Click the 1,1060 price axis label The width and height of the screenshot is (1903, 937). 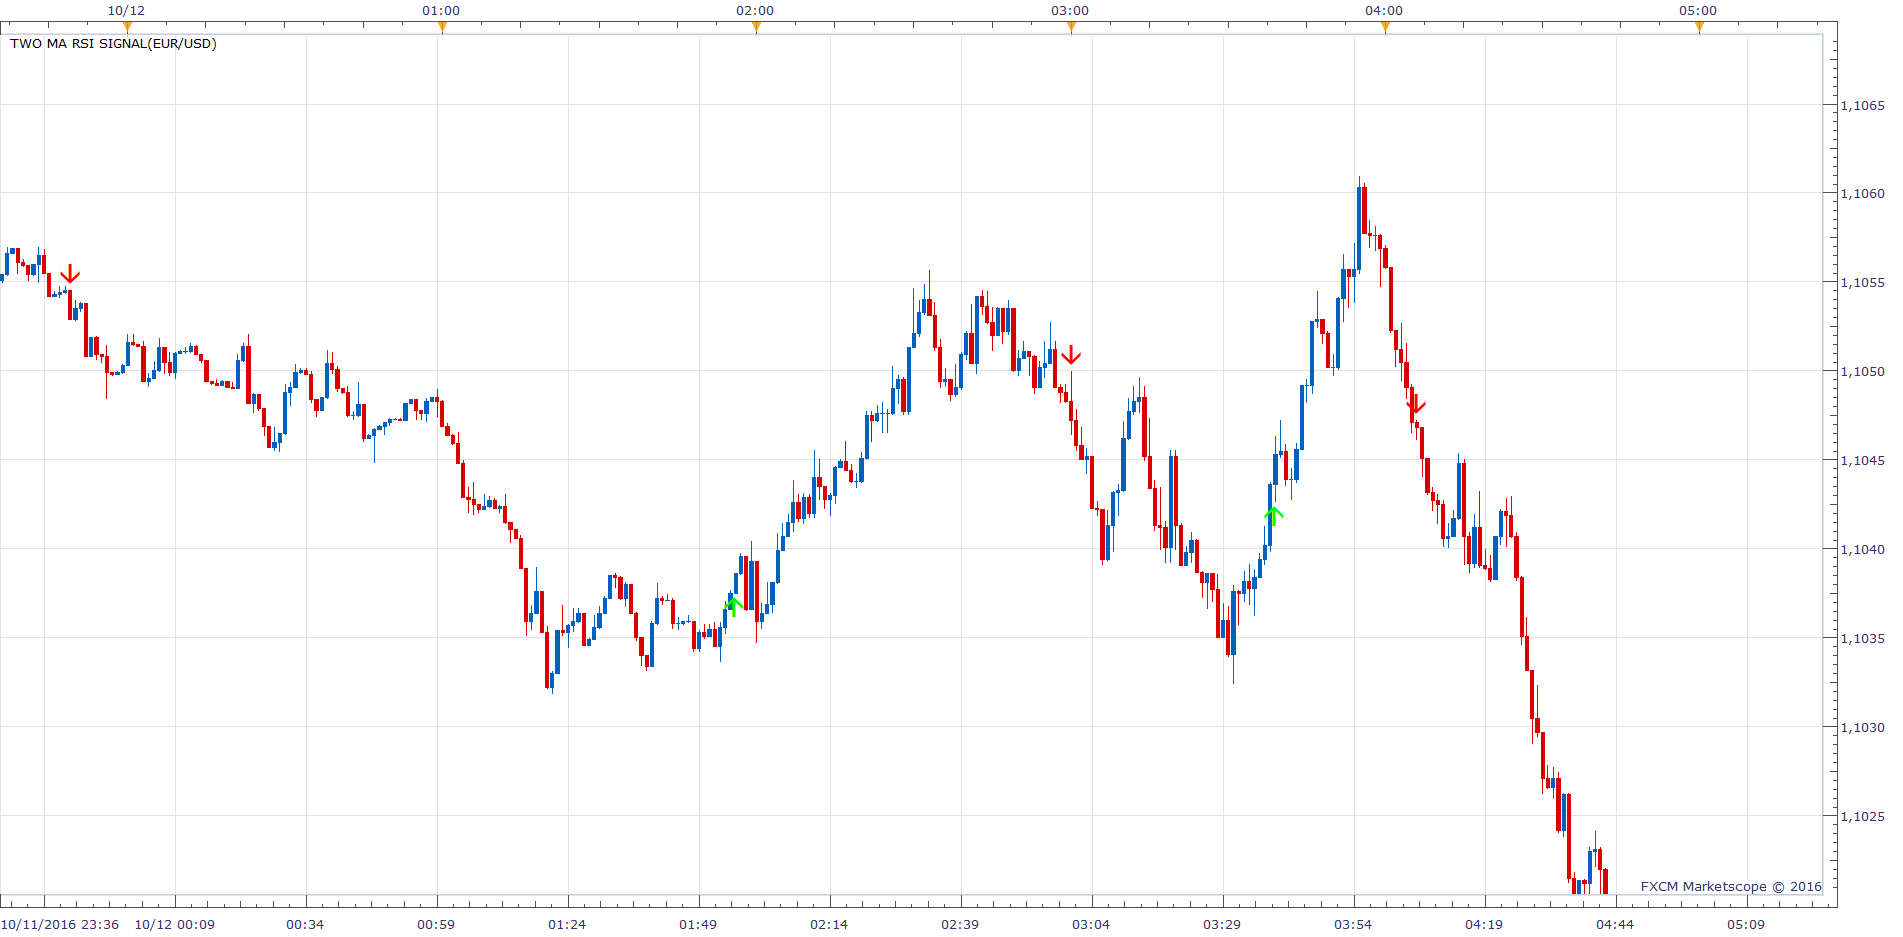(1862, 193)
